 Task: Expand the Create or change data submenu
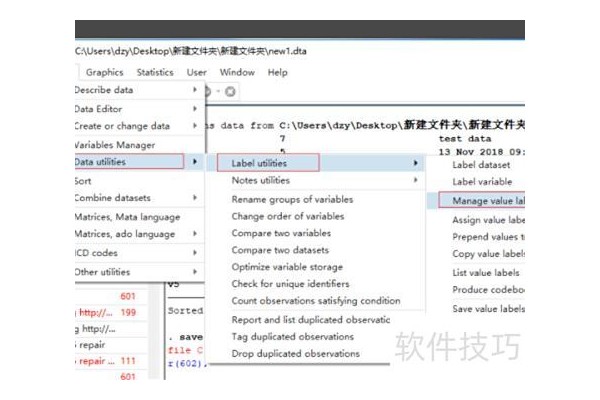tap(135, 126)
